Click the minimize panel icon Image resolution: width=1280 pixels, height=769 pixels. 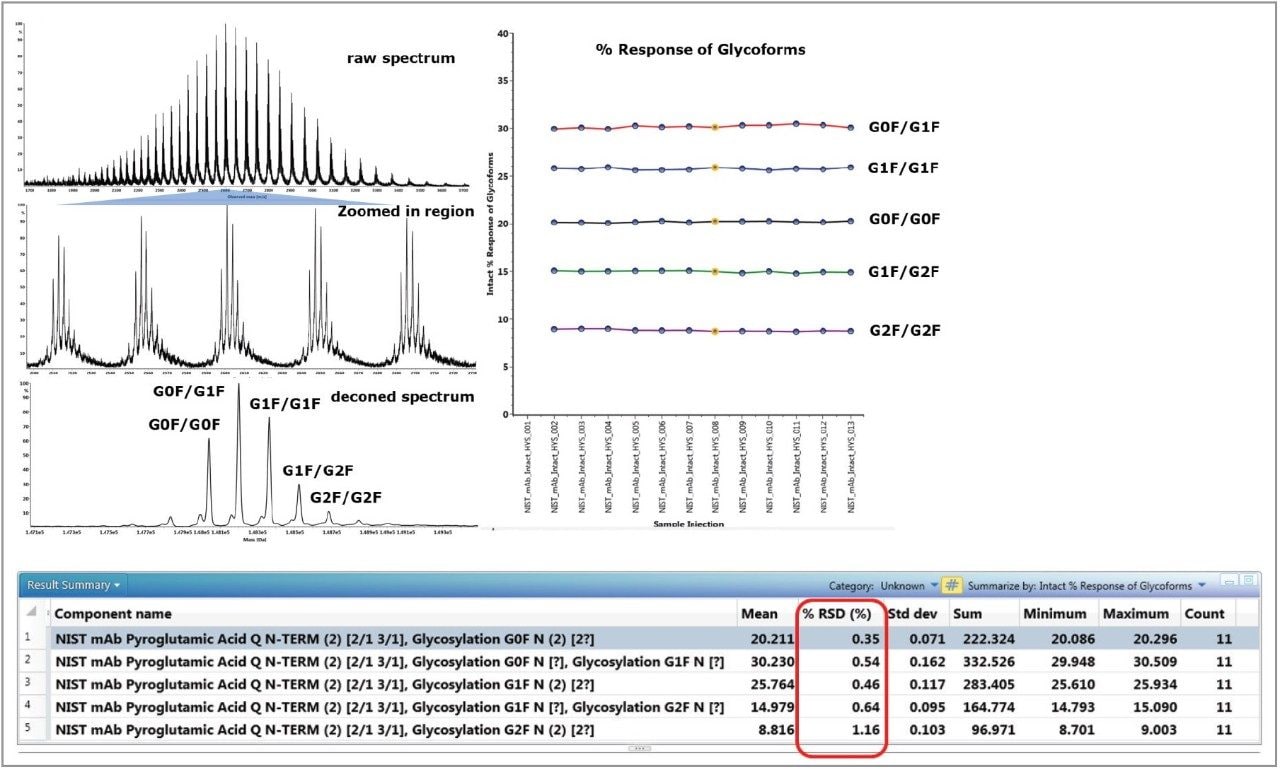click(1228, 581)
